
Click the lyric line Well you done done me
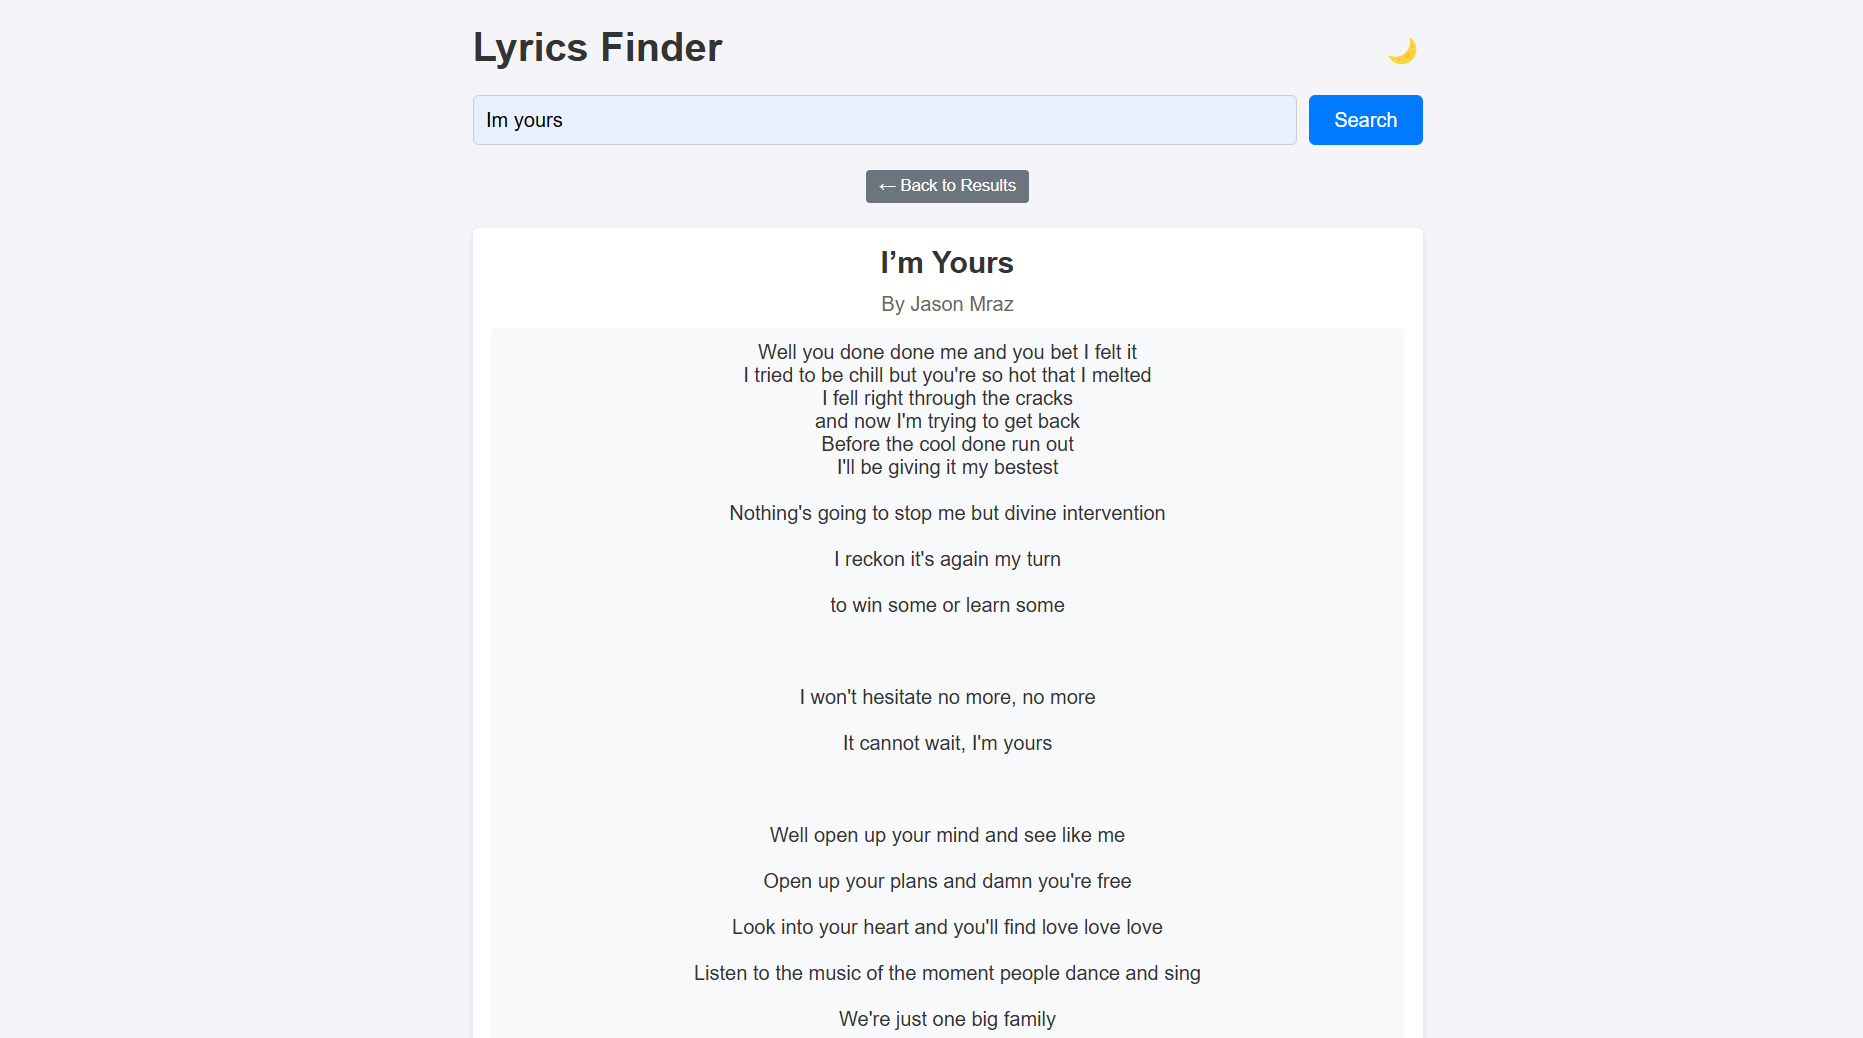click(947, 352)
